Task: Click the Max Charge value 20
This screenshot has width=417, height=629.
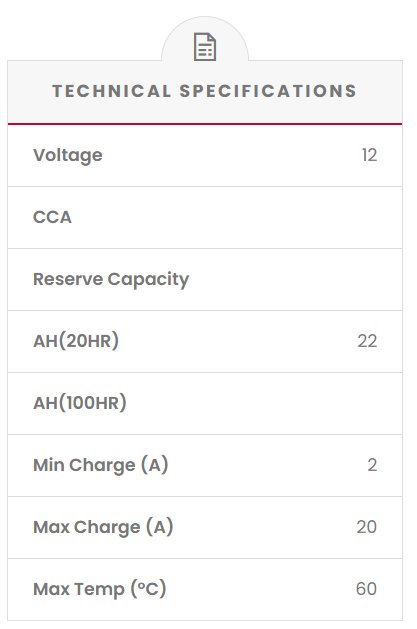Action: (x=367, y=527)
